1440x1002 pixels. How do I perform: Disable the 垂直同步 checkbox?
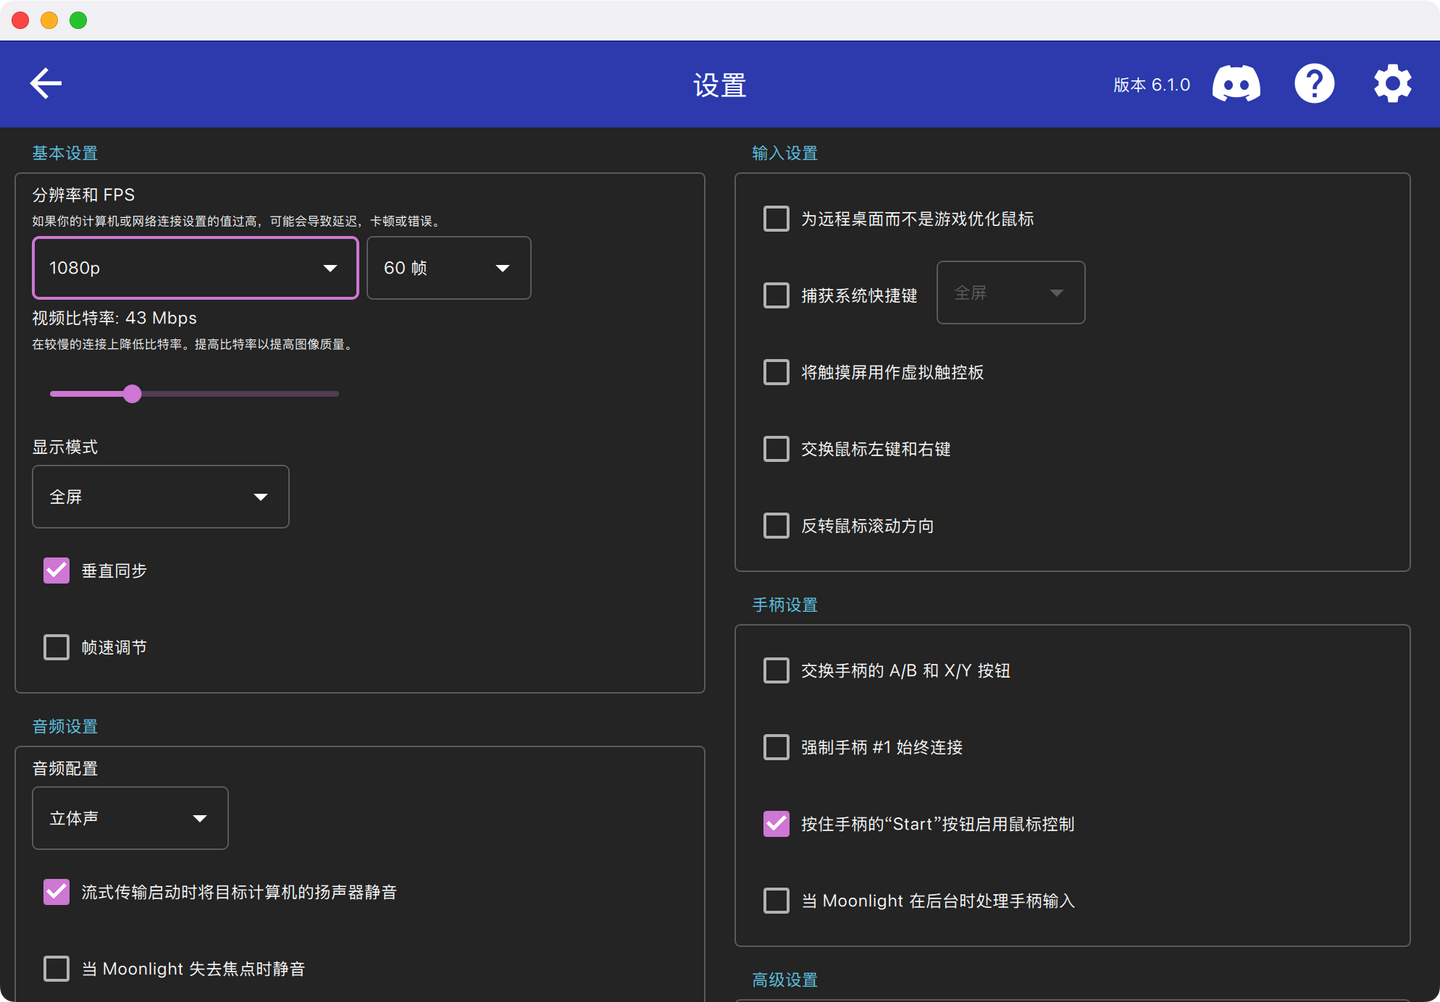[x=57, y=571]
